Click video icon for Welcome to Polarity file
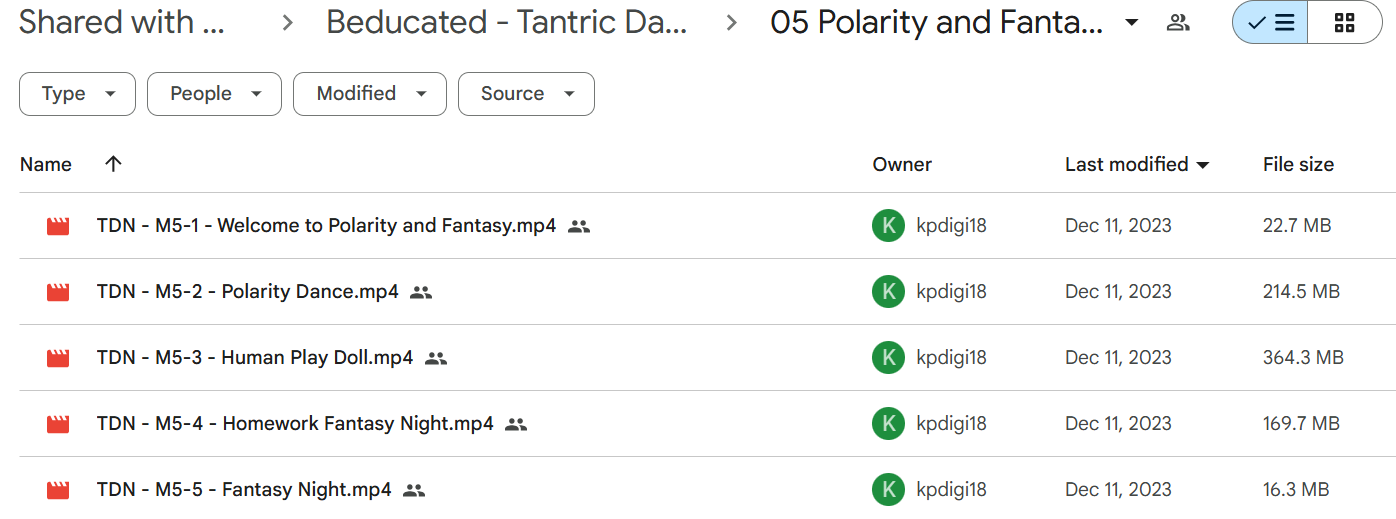Screen dimensions: 1396x519 (x=58, y=226)
